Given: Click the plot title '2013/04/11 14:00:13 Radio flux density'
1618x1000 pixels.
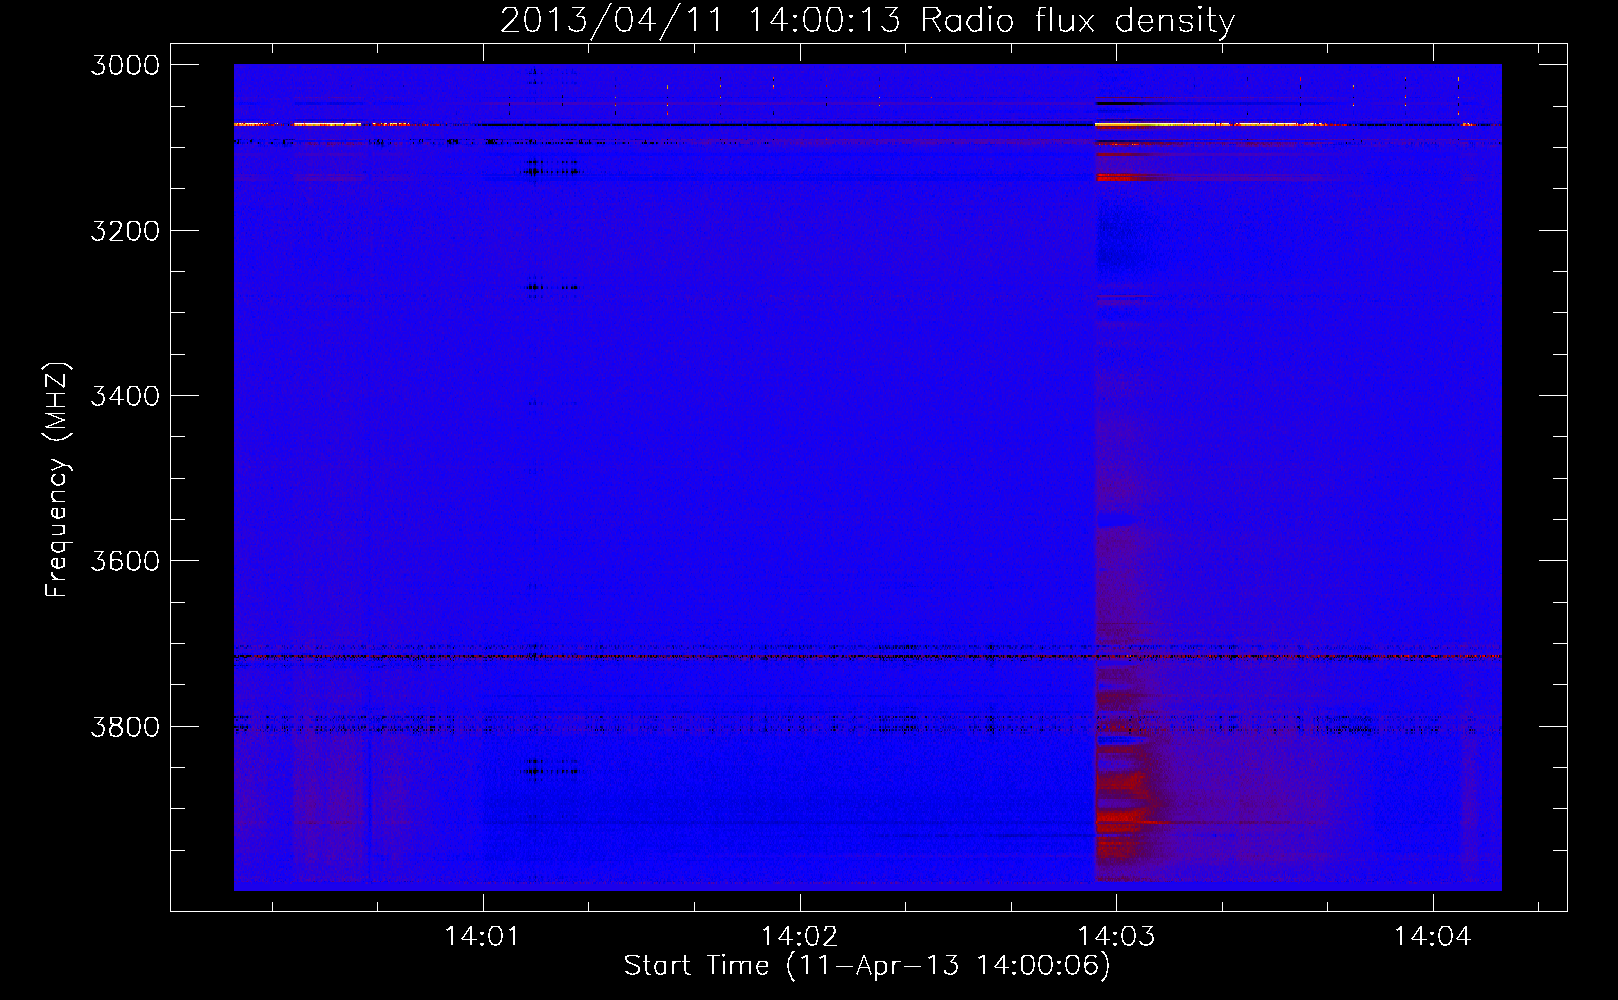Looking at the screenshot, I should tap(867, 20).
